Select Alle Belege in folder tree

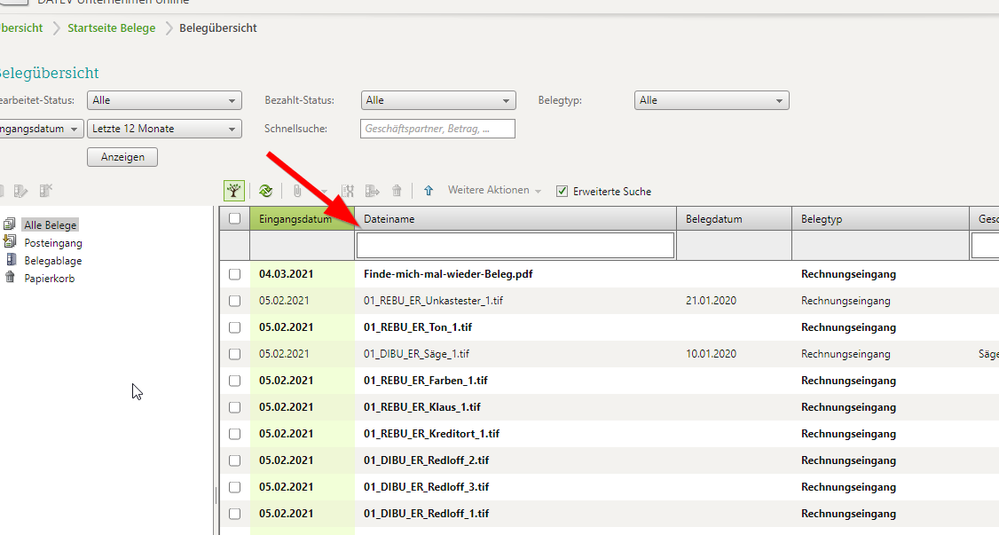[50, 226]
